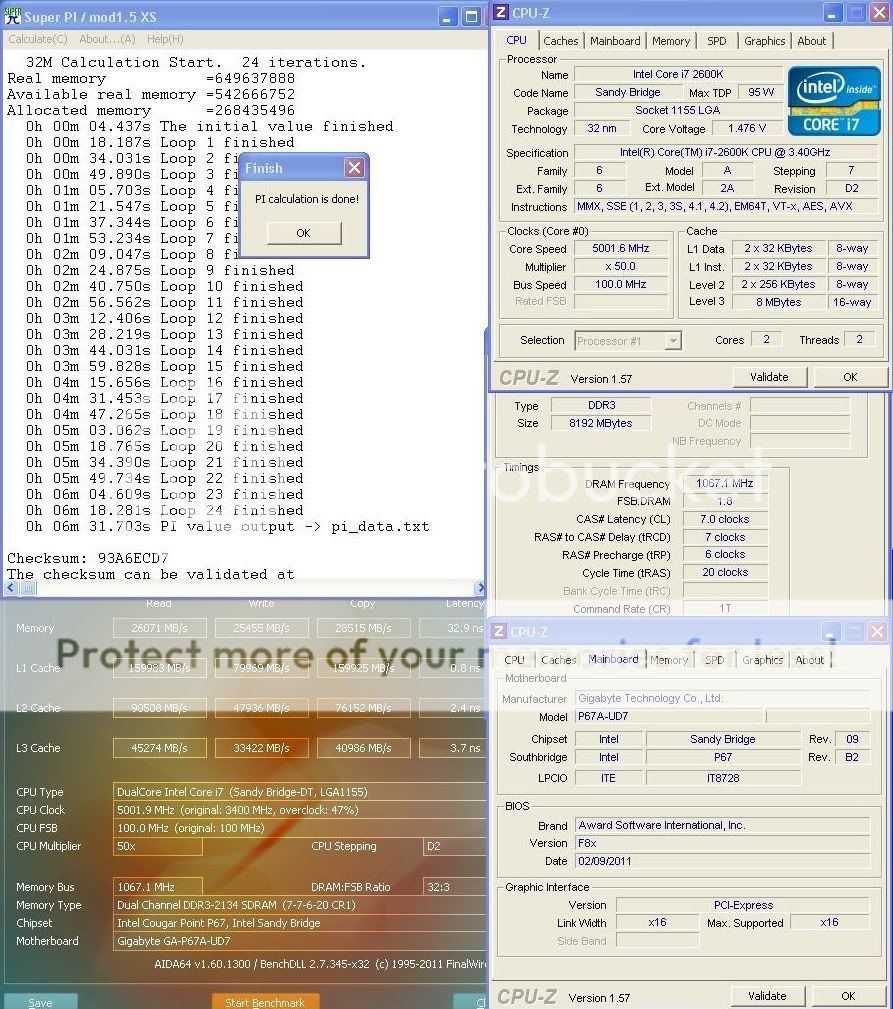Minimize the top CPU-Z window
This screenshot has width=893, height=1009.
point(831,13)
